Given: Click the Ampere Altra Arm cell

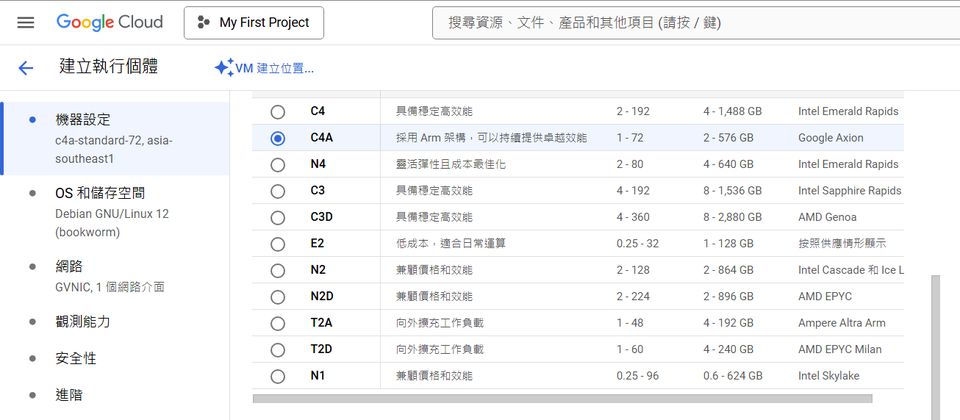Looking at the screenshot, I should [842, 323].
